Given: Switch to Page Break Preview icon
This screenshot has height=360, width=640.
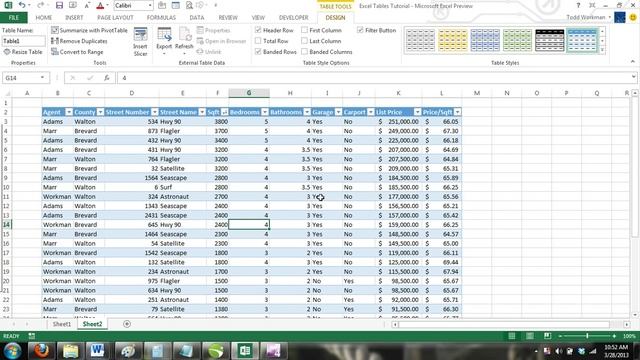Looking at the screenshot, I should [547, 336].
